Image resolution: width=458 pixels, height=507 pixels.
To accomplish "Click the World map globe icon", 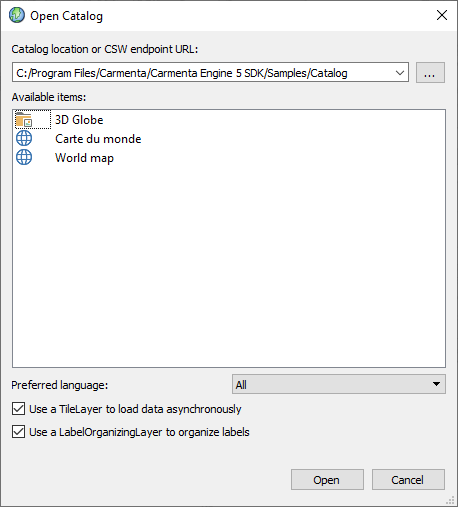I will pyautogui.click(x=24, y=157).
